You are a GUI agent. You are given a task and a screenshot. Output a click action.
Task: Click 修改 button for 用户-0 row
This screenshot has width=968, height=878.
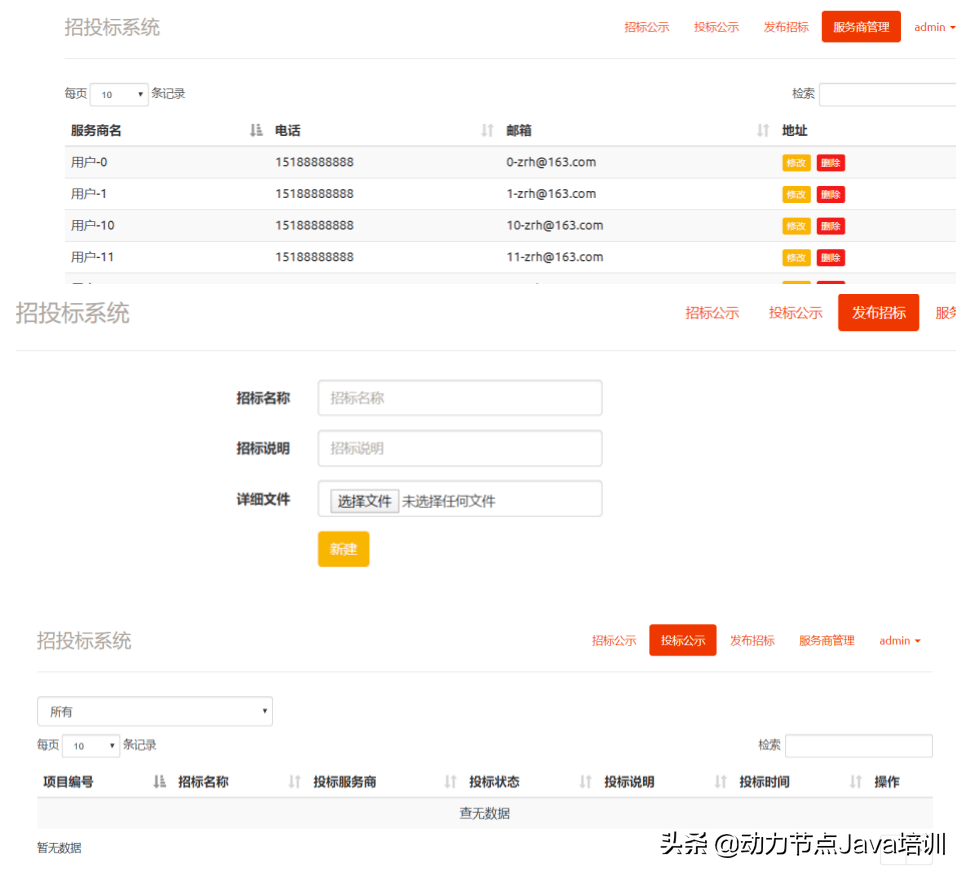pos(795,162)
